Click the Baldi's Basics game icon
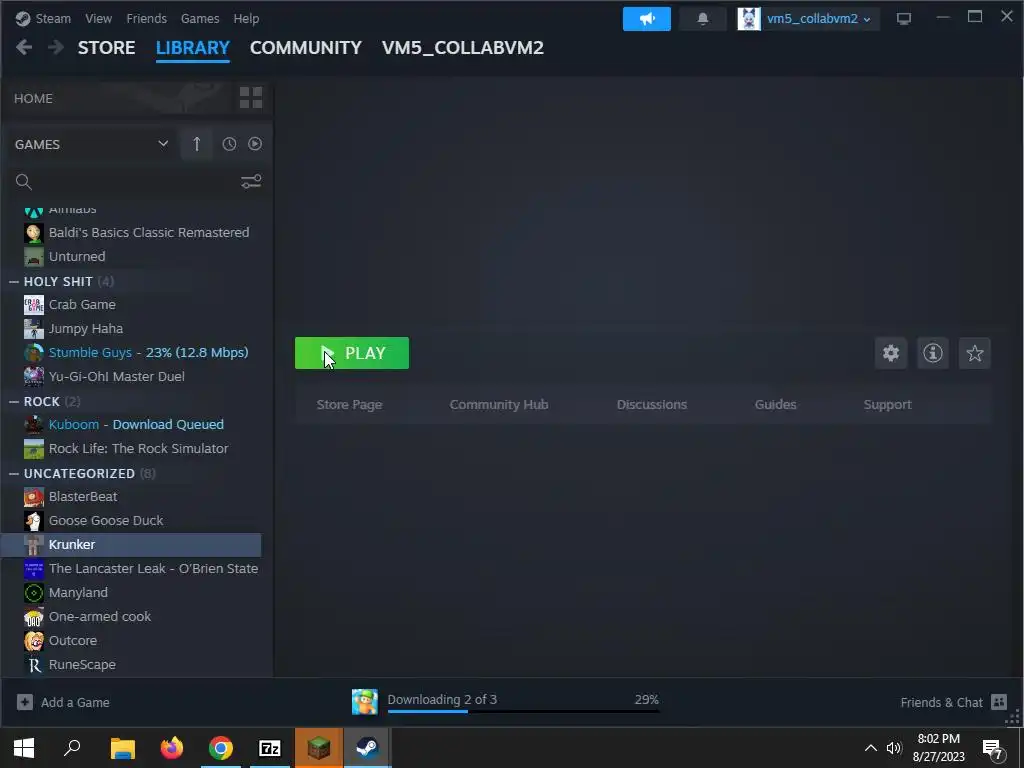 pos(33,232)
